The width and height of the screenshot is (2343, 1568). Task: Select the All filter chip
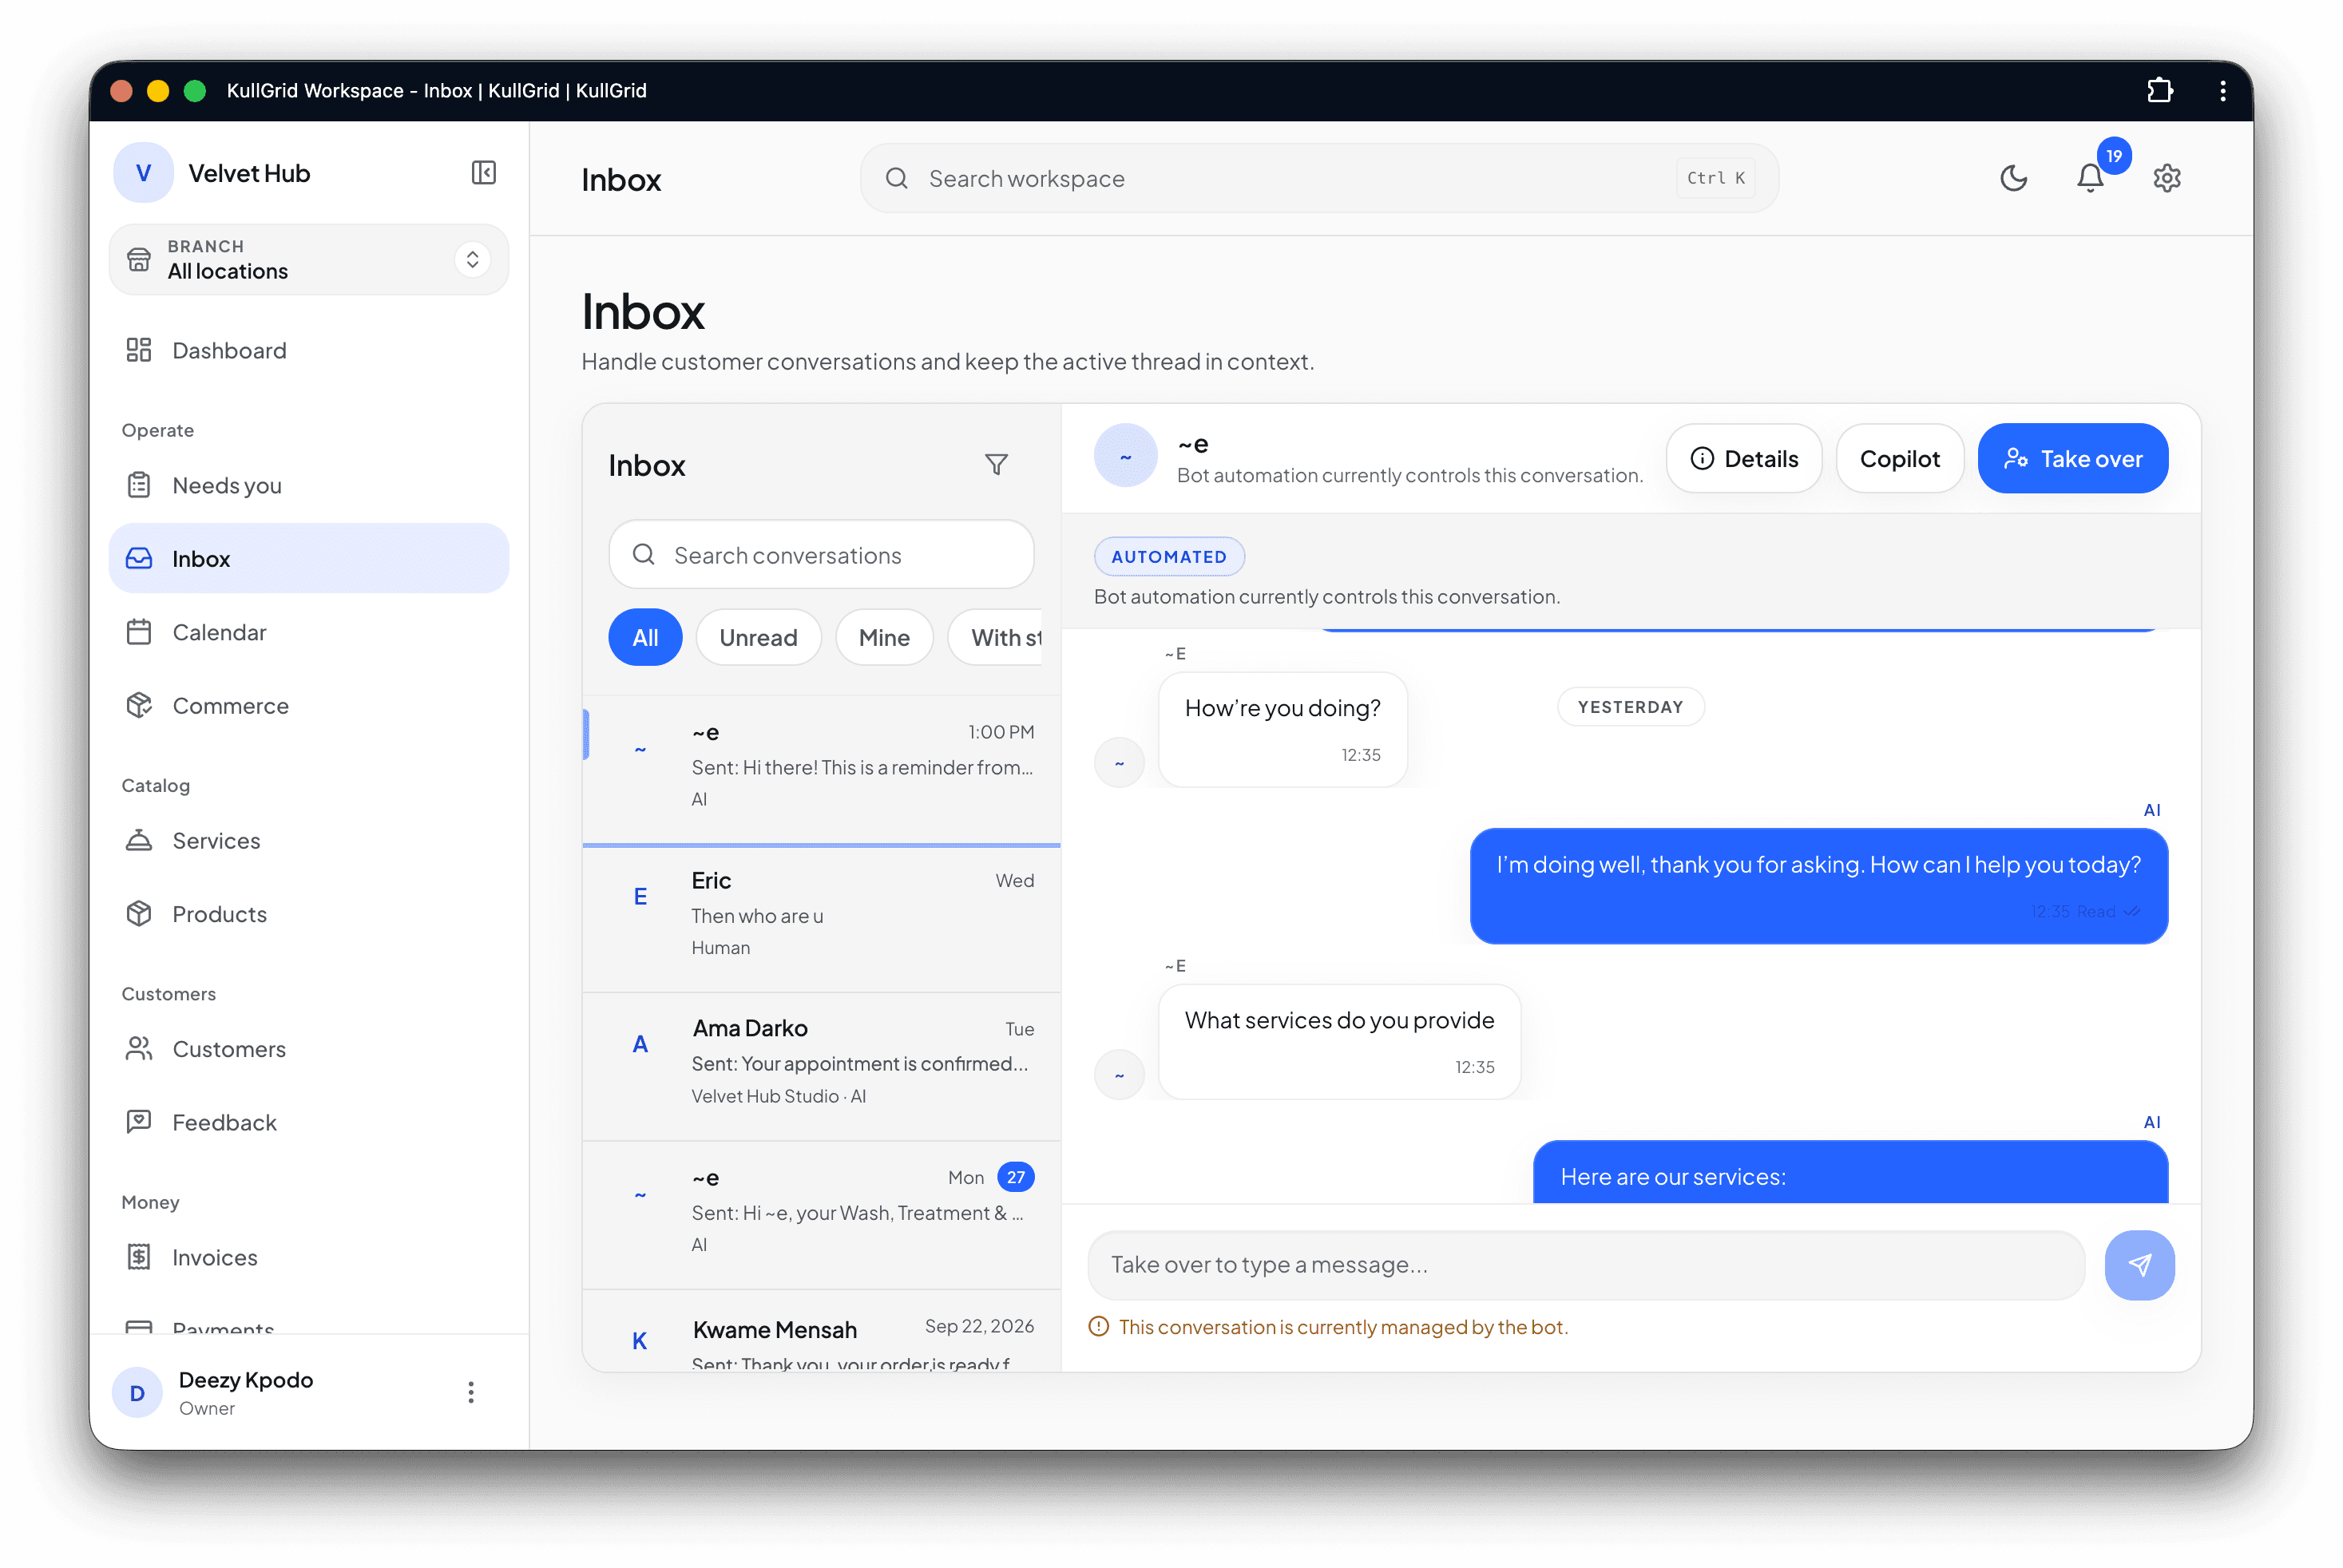645,637
